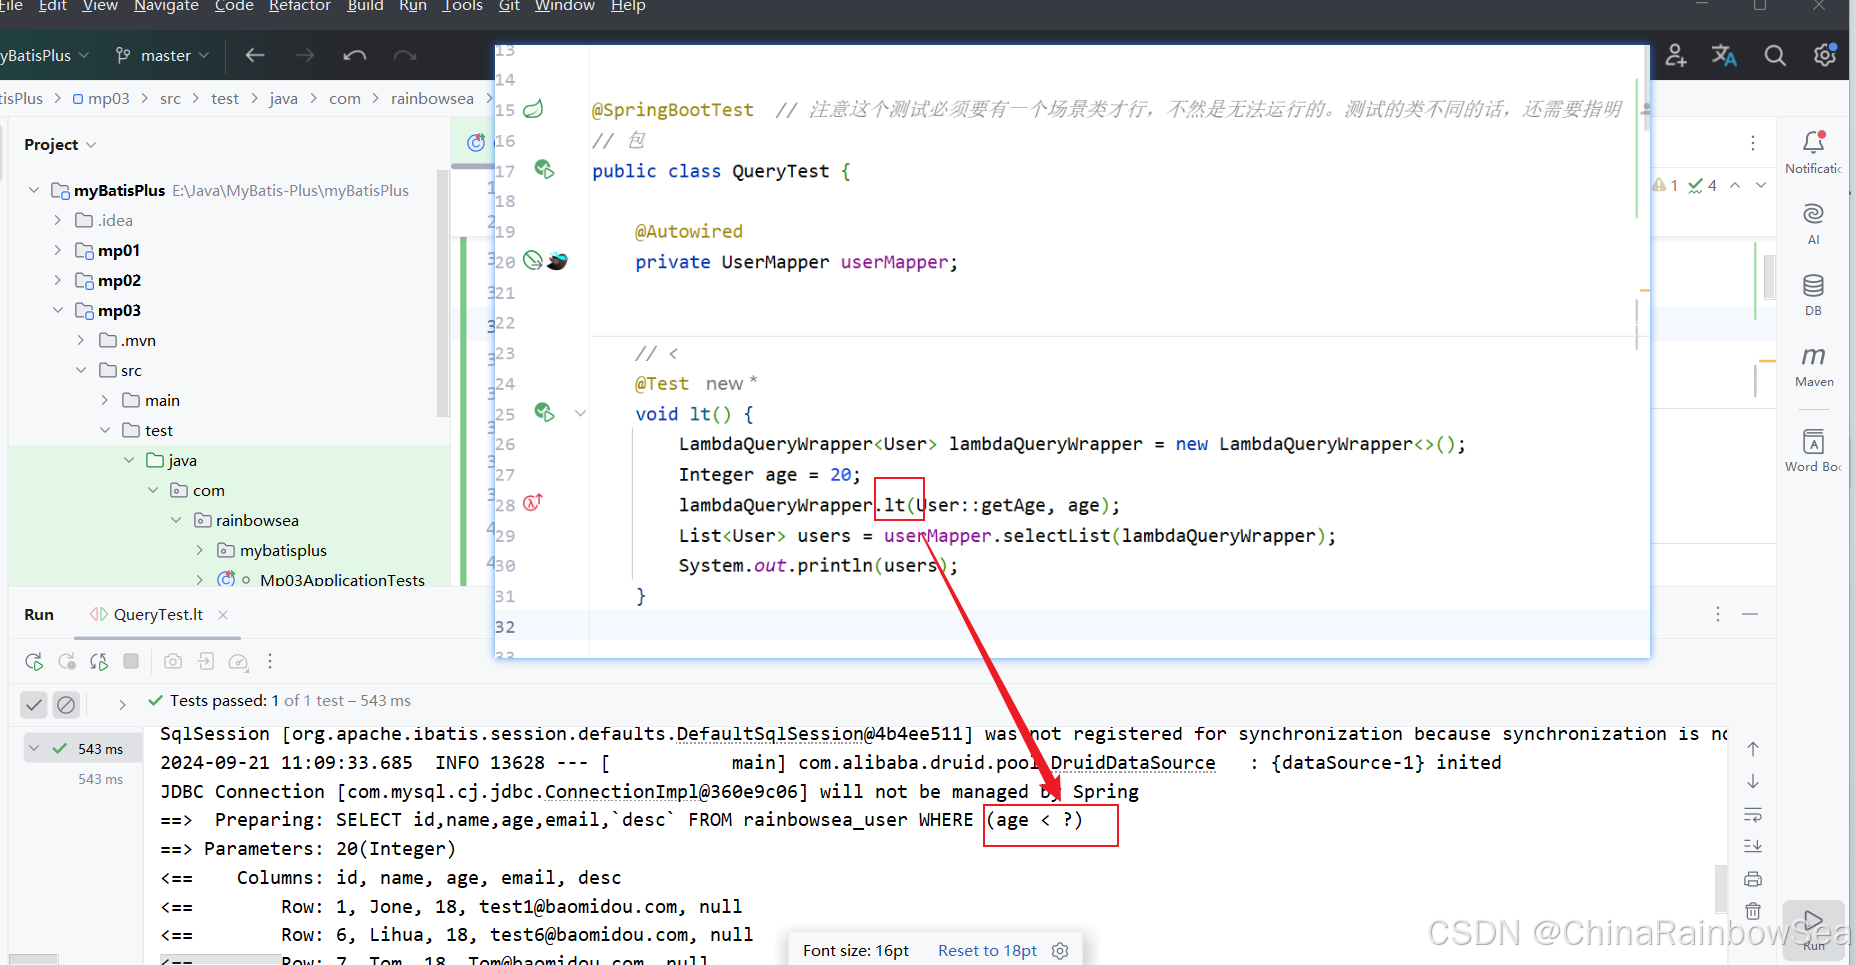Collapse the mp03 module

(x=57, y=310)
